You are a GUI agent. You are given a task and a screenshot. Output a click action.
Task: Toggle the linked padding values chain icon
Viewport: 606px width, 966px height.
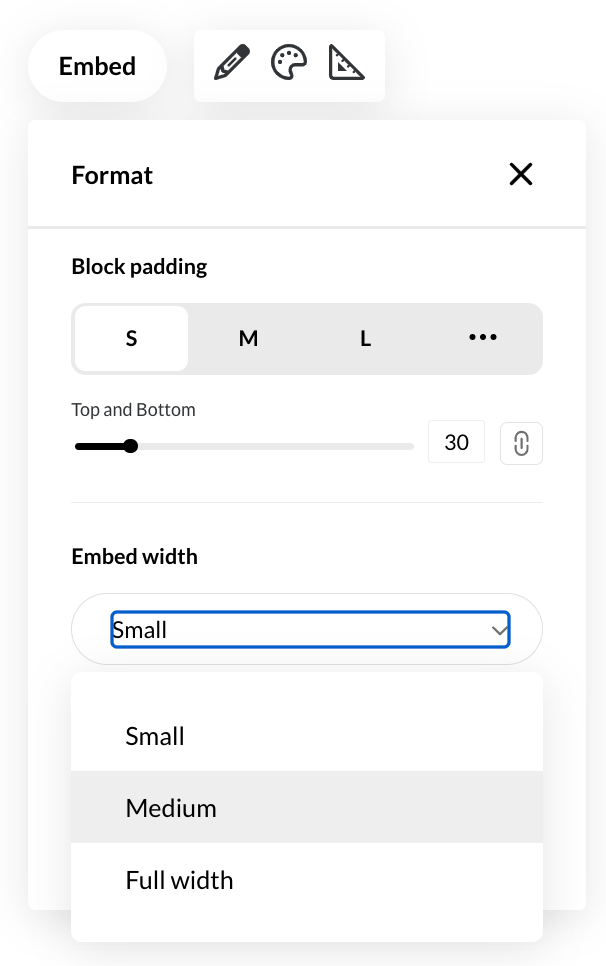(521, 443)
